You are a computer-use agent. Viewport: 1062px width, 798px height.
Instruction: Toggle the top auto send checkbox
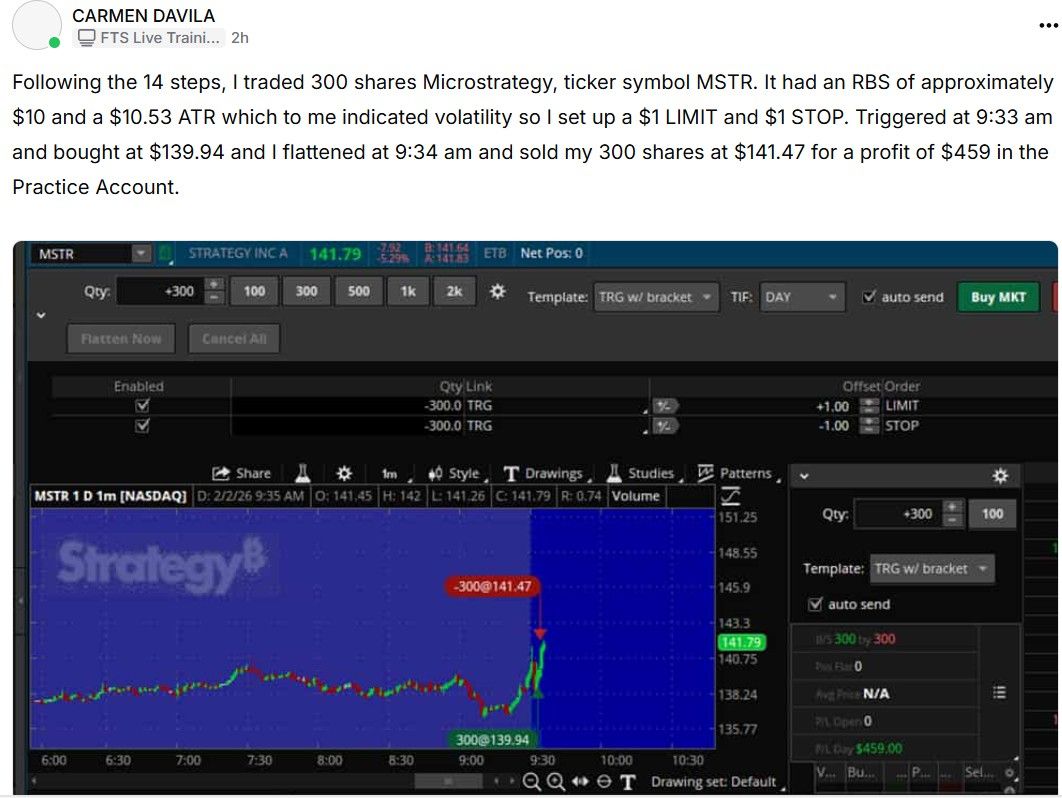869,297
